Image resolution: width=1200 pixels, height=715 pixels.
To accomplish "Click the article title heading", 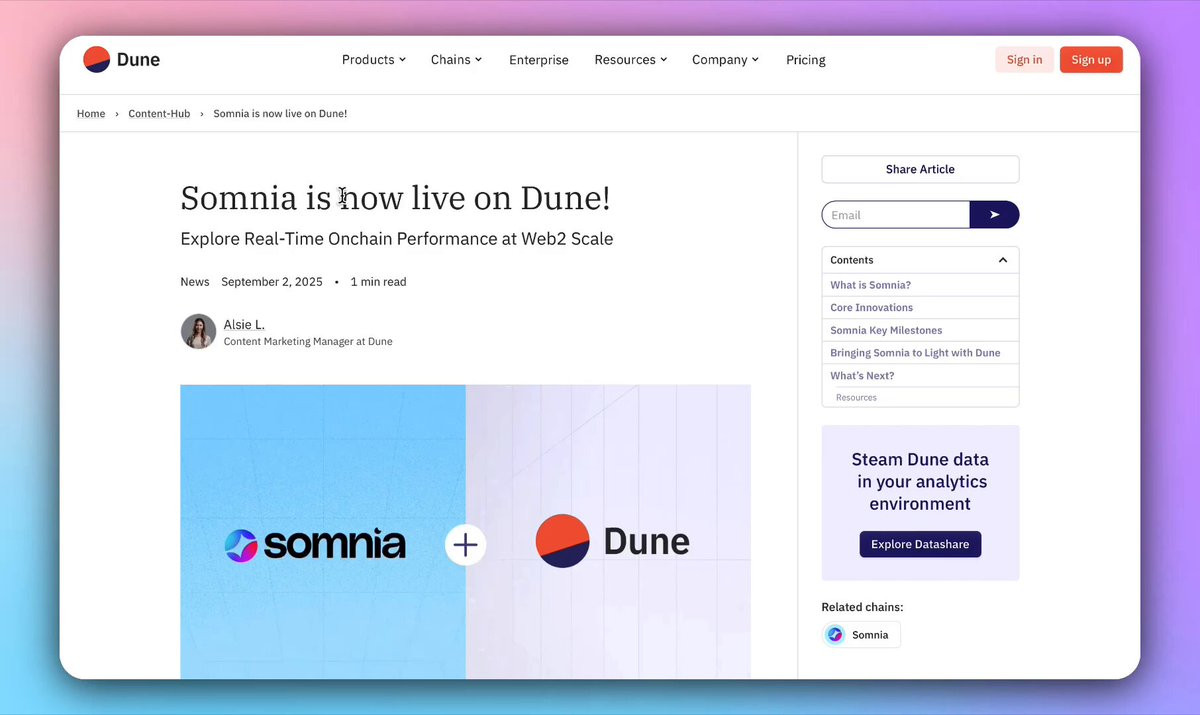I will [395, 198].
